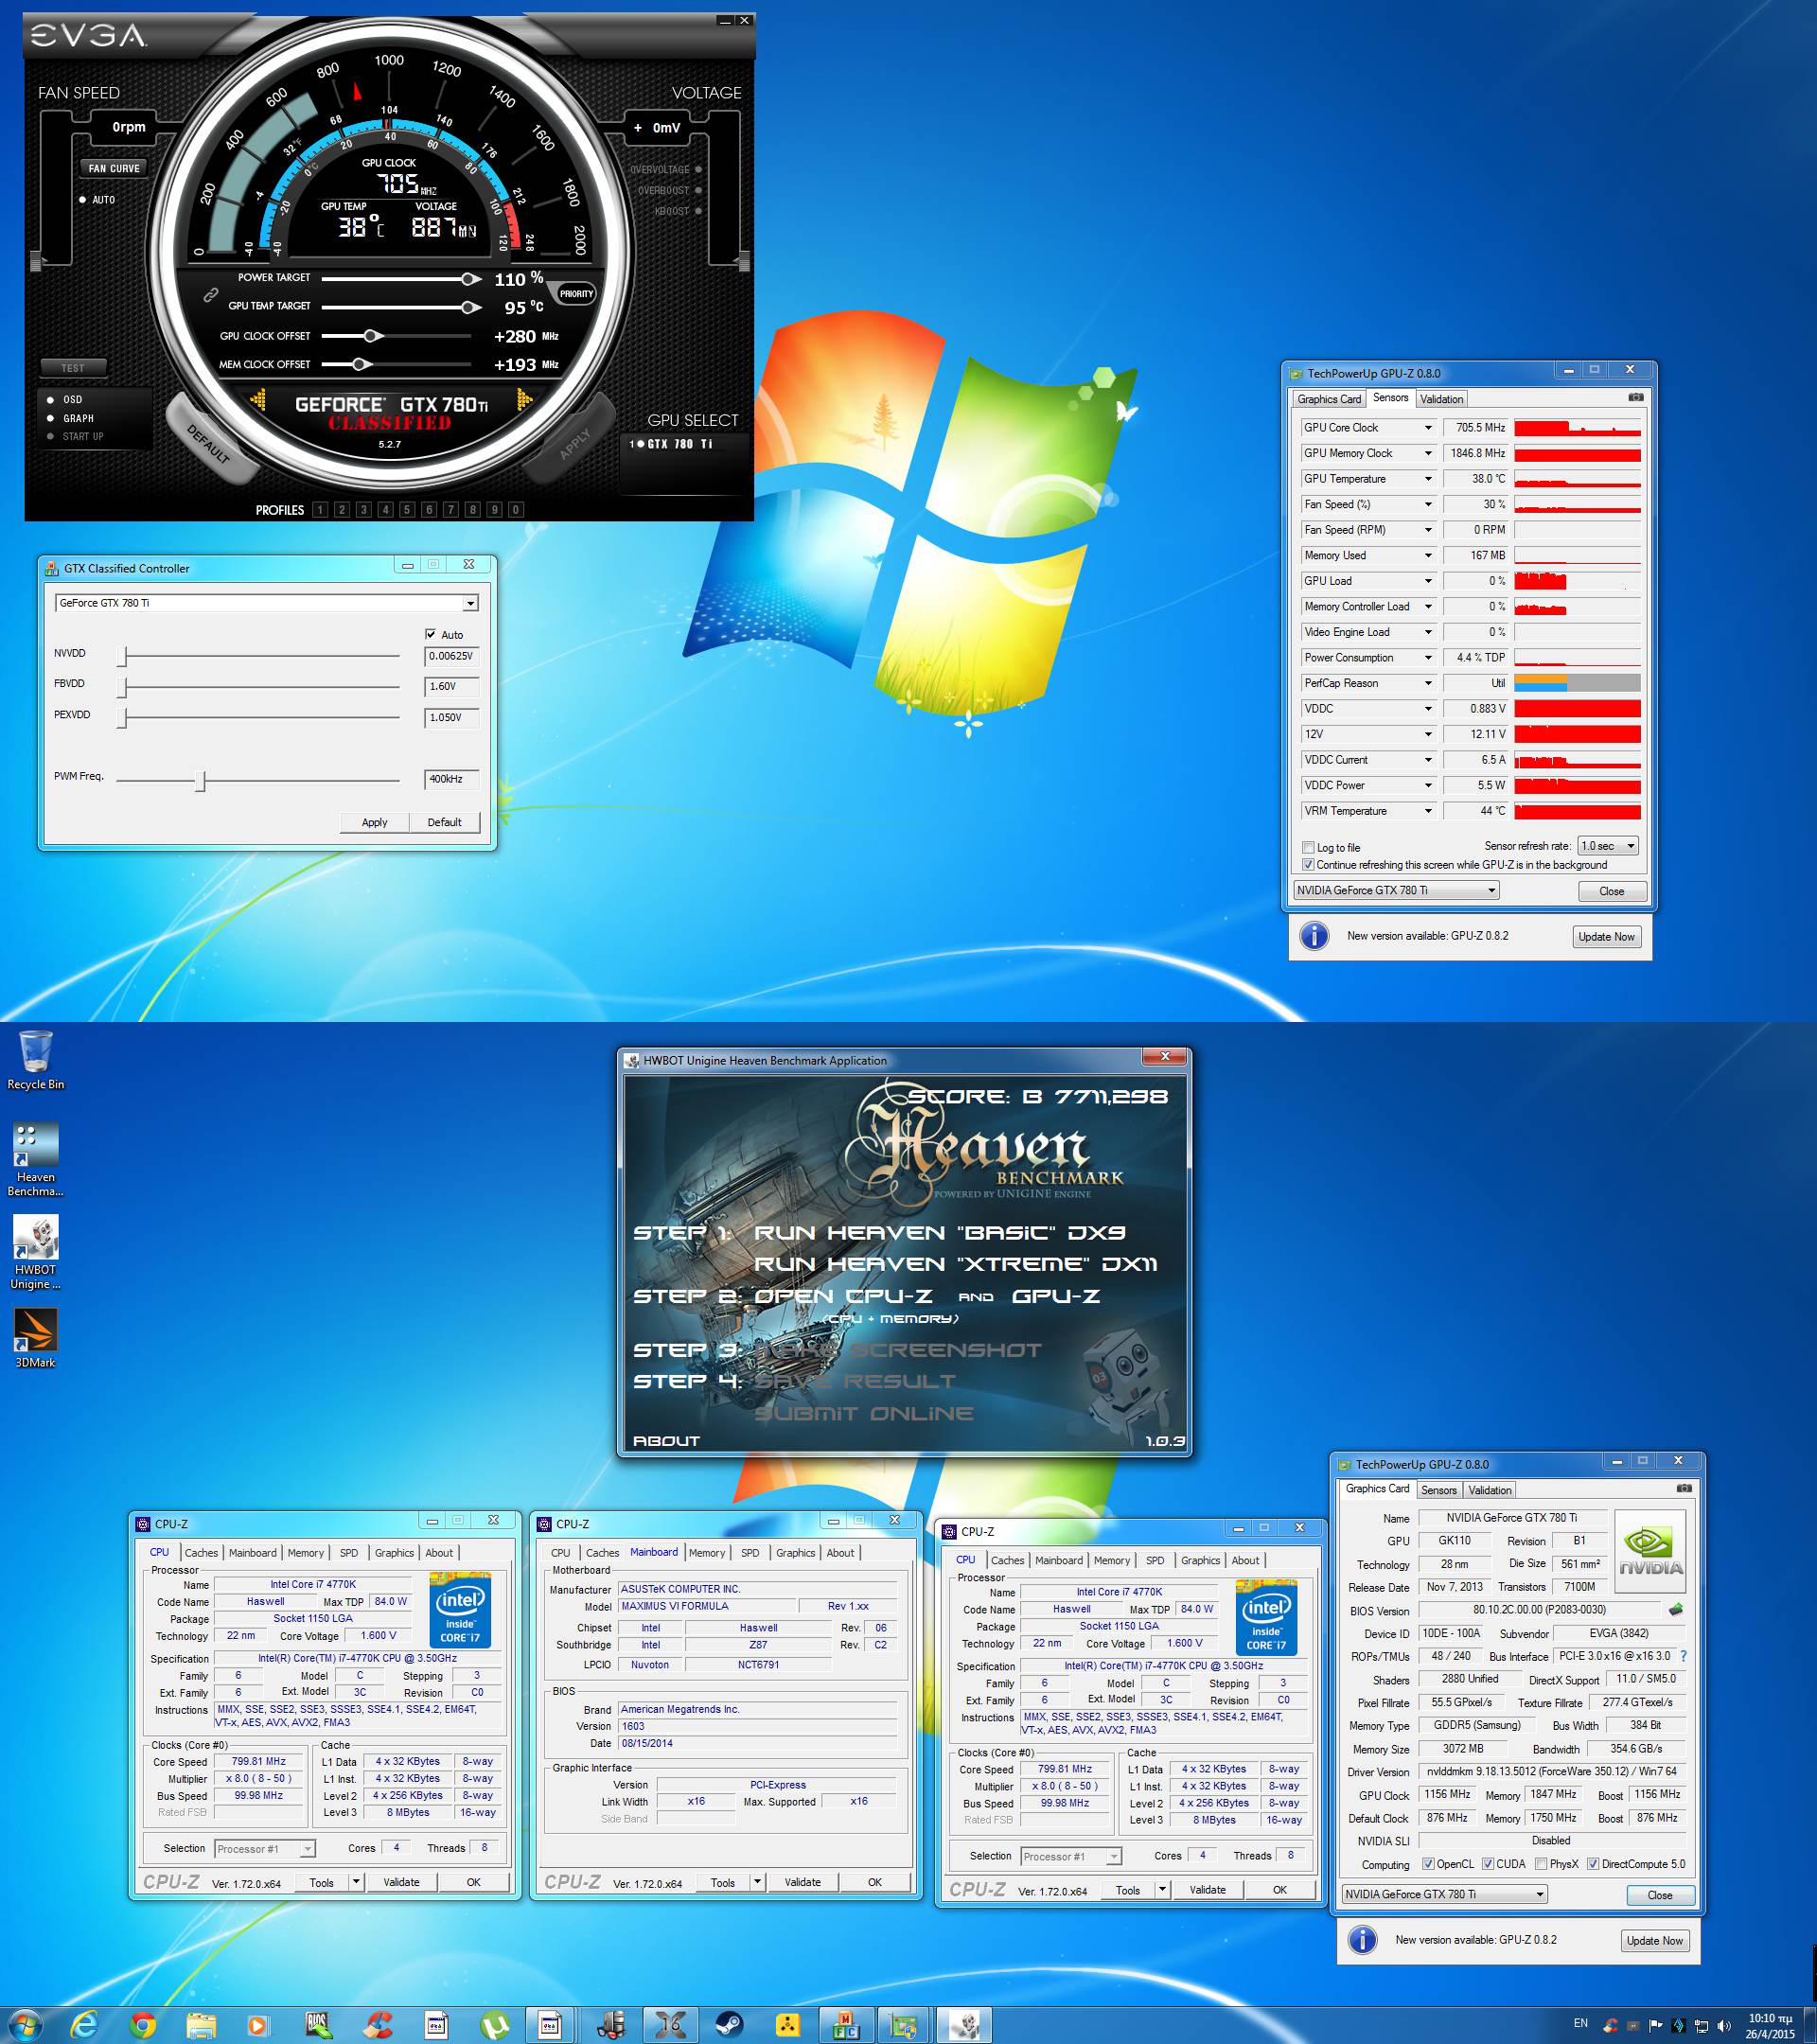Click the GPU-Z Sensors screenshot camera icon
Image resolution: width=1817 pixels, height=2044 pixels.
pyautogui.click(x=1635, y=397)
